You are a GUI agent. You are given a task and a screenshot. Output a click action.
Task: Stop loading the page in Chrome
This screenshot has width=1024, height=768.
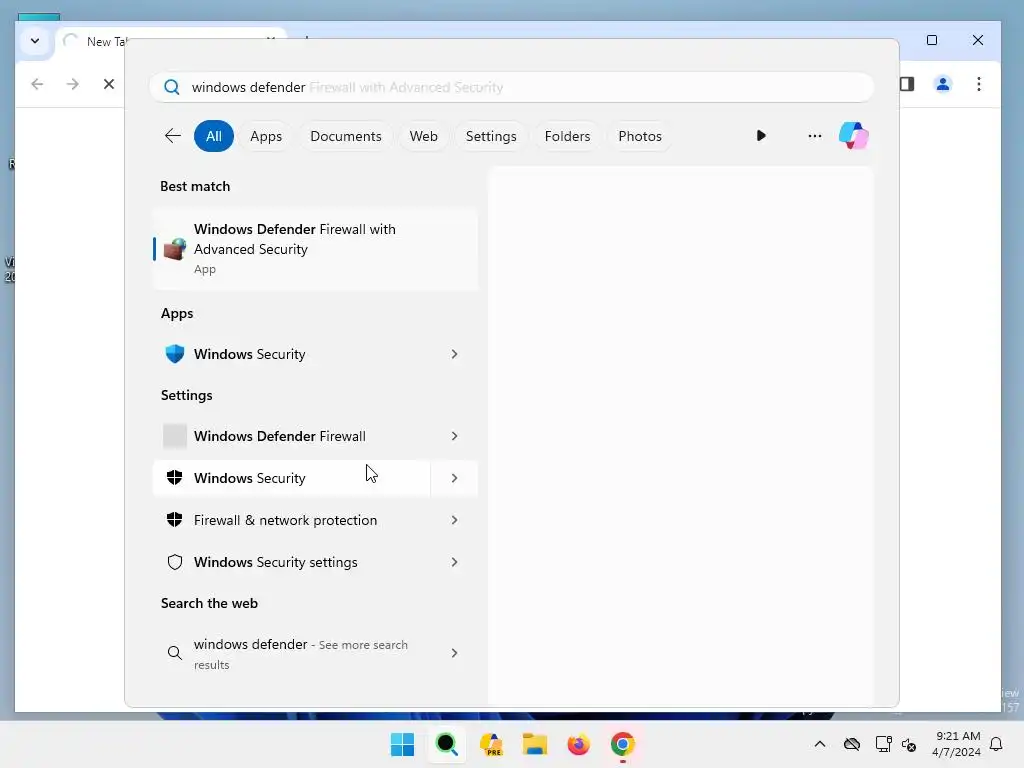[109, 84]
